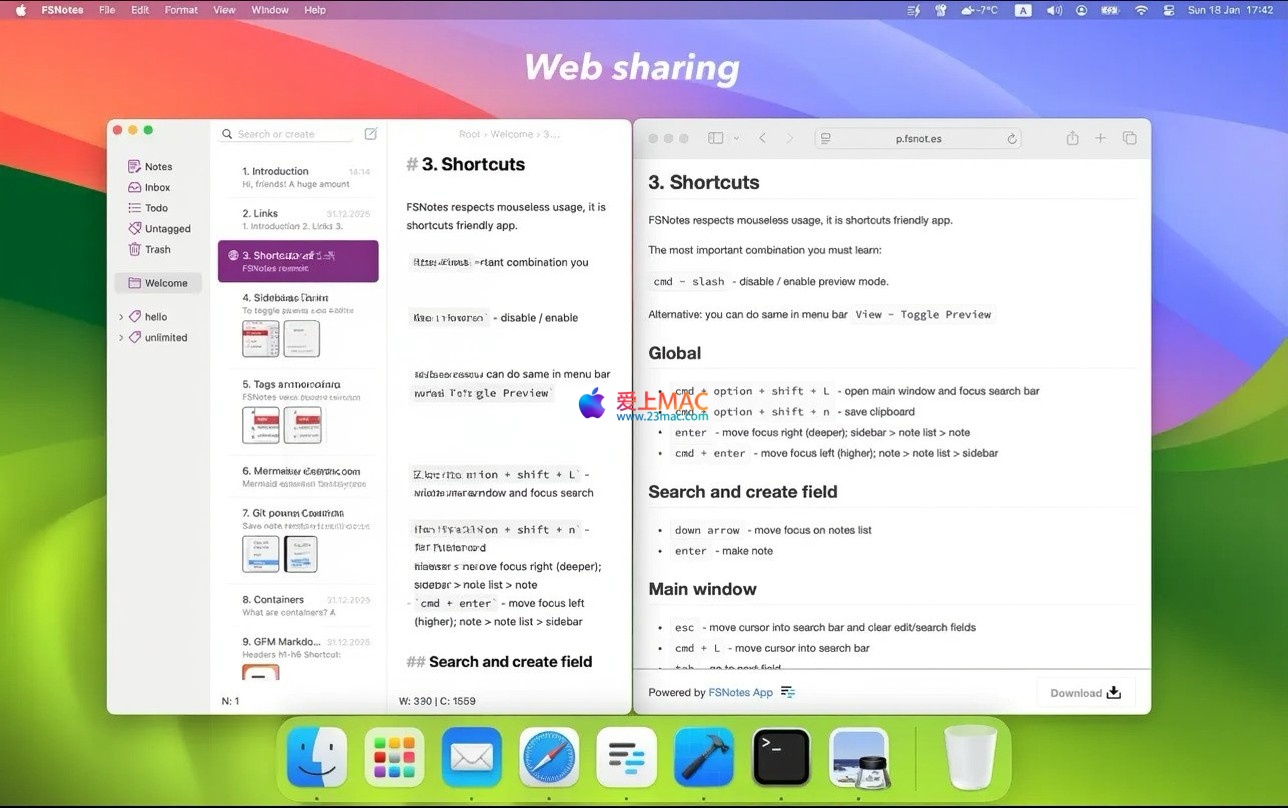Launch Terminal from the Dock

coord(781,757)
